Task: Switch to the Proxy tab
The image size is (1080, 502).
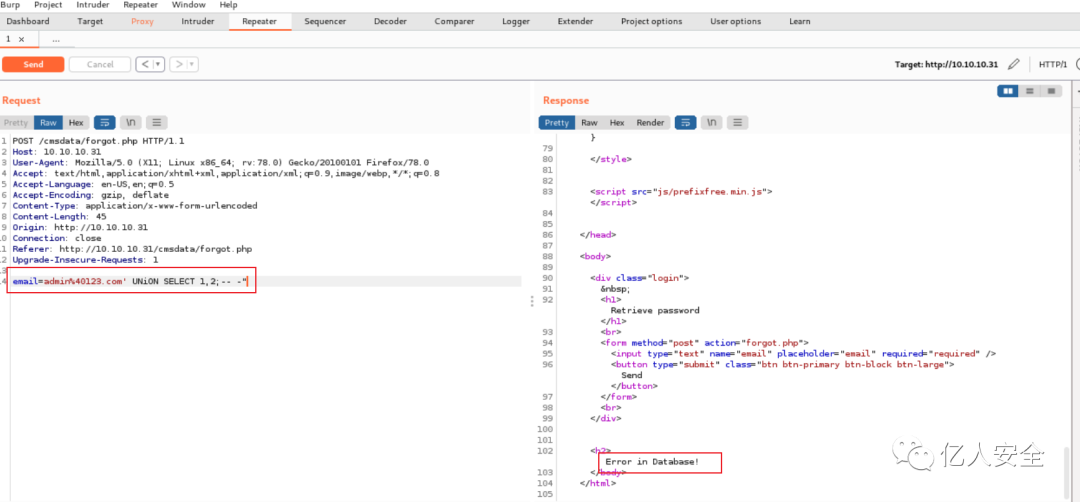Action: (143, 21)
